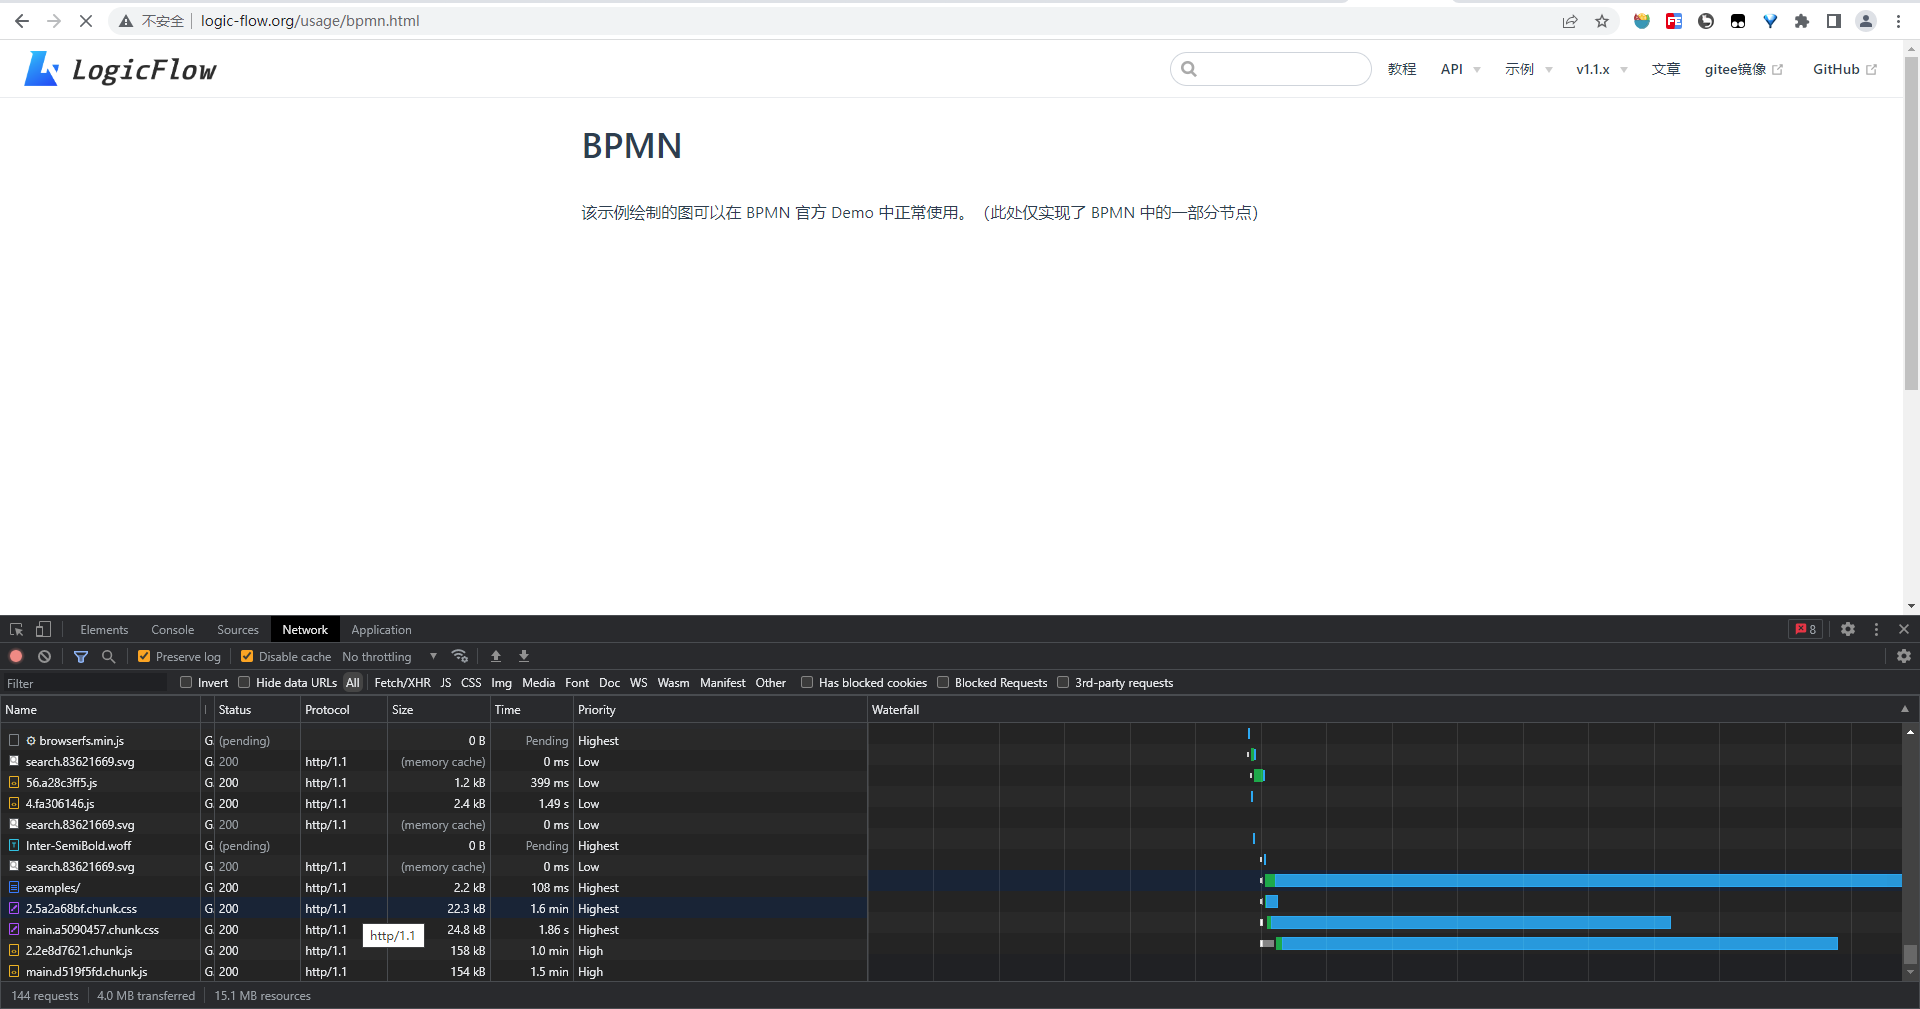
Task: Toggle the device emulation mode
Action: coord(42,629)
